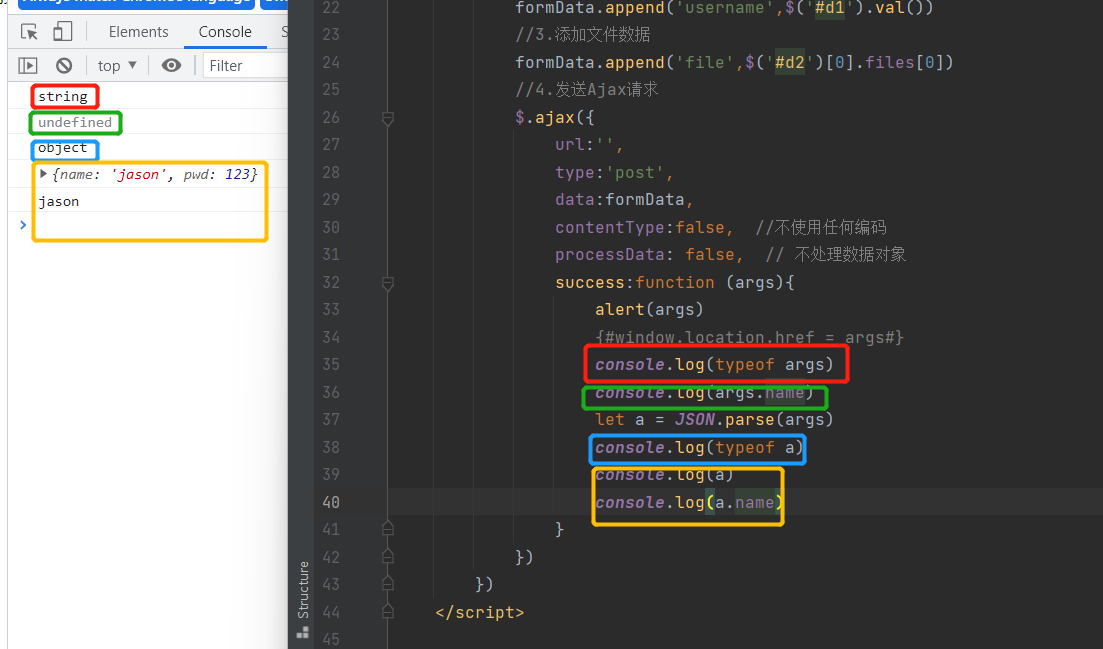Toggle the device toolbar icon

click(63, 31)
